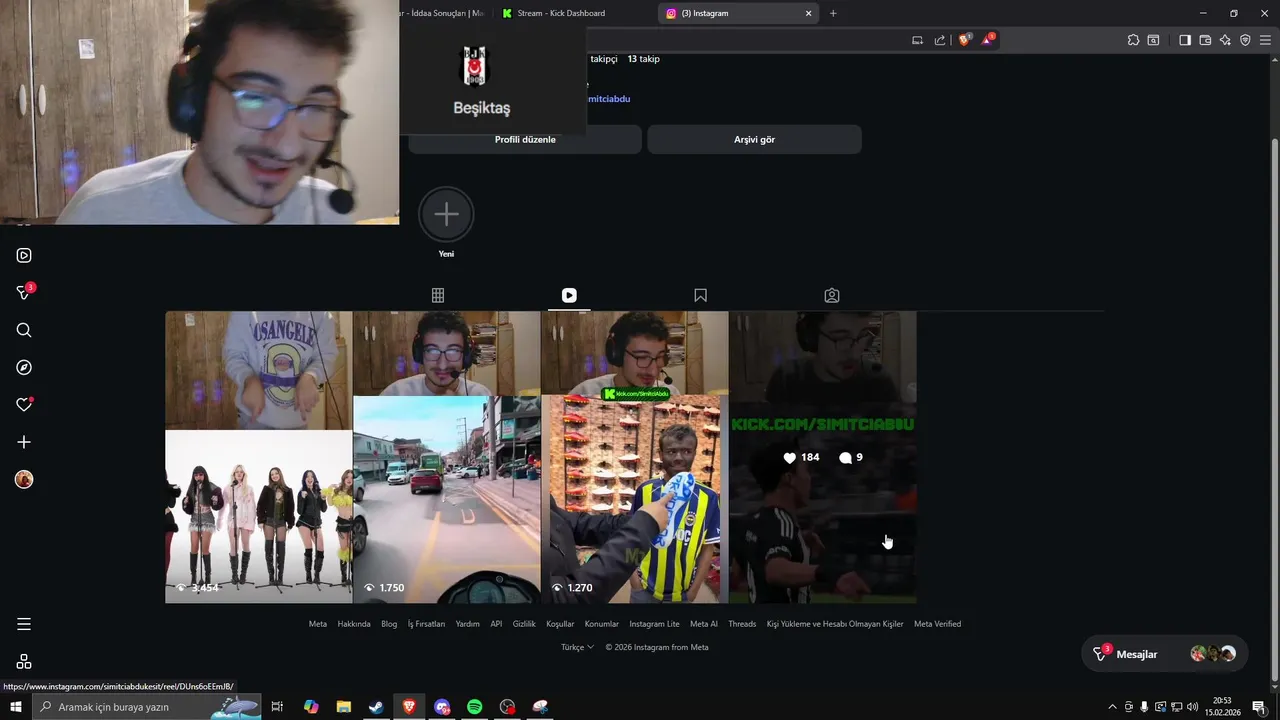This screenshot has width=1280, height=720.
Task: Open the Threads footer link
Action: tap(742, 624)
